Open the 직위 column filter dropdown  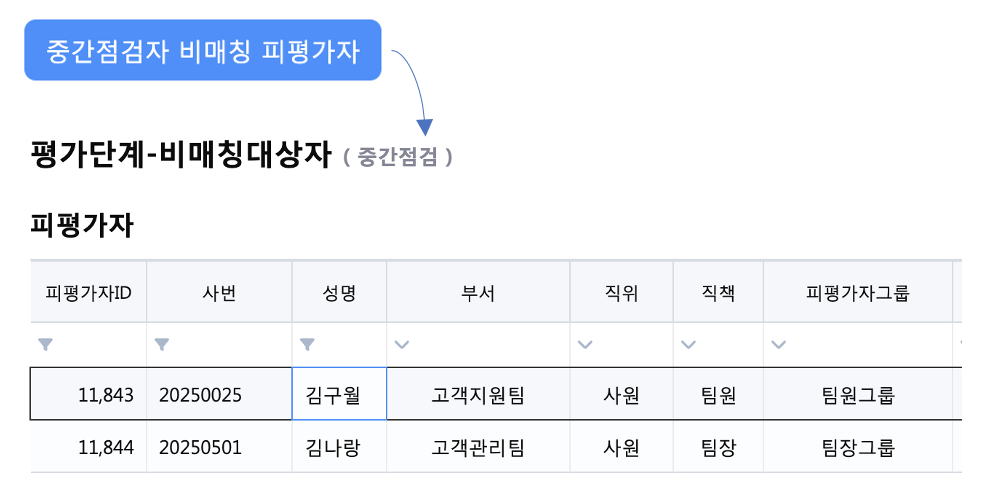tap(586, 344)
